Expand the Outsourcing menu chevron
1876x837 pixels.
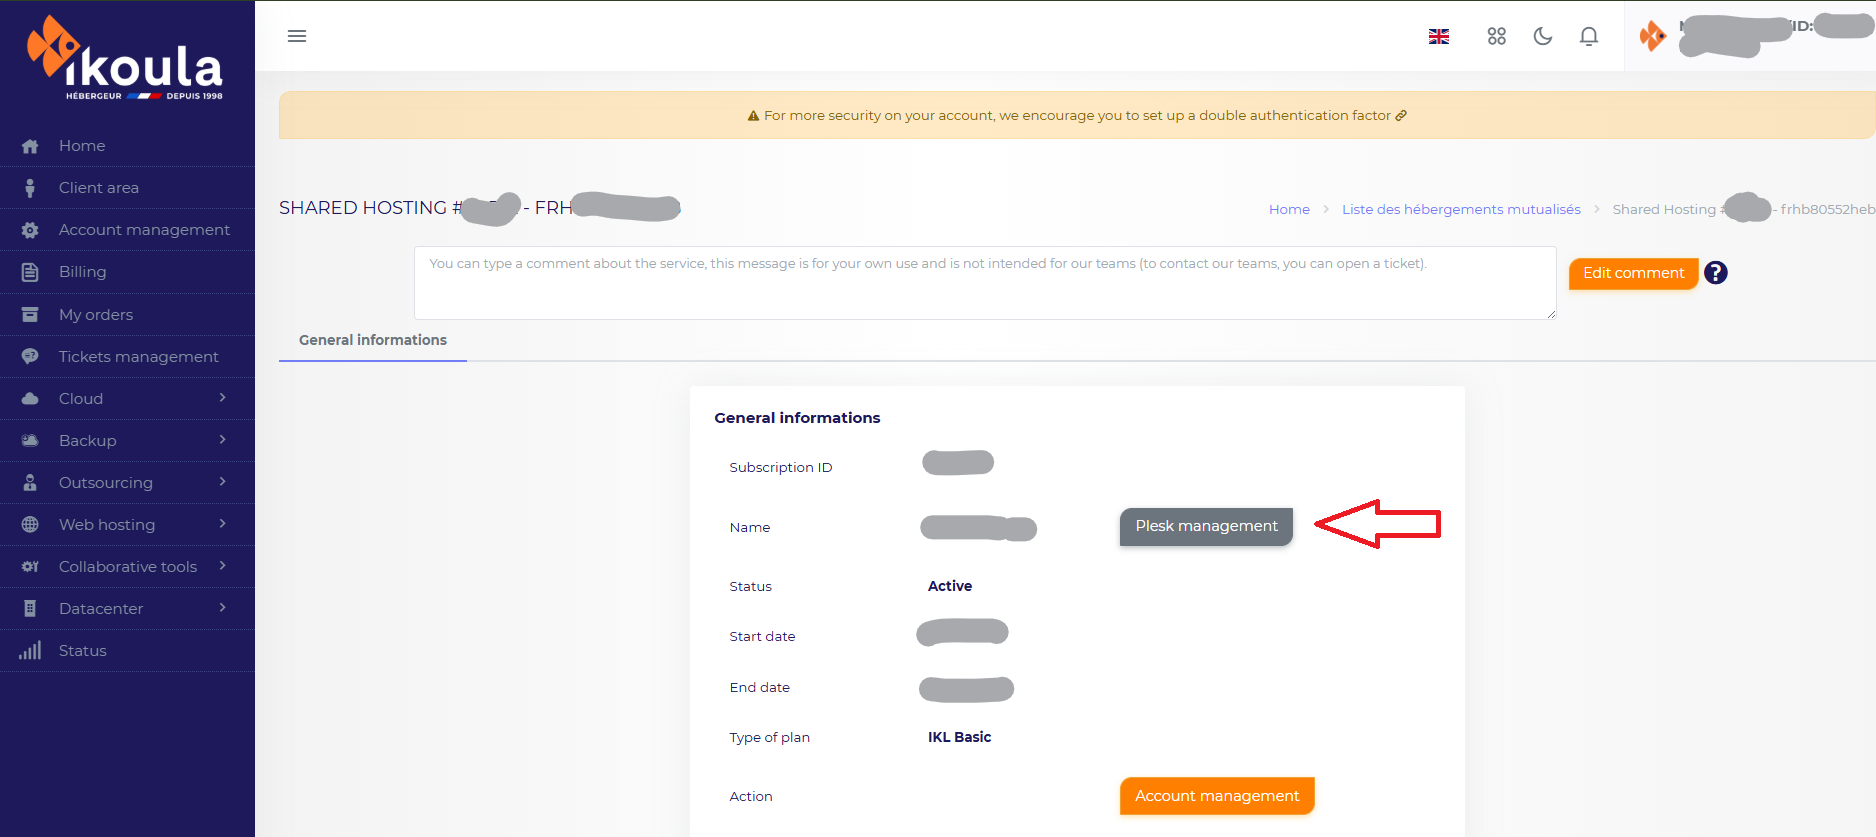click(x=222, y=482)
